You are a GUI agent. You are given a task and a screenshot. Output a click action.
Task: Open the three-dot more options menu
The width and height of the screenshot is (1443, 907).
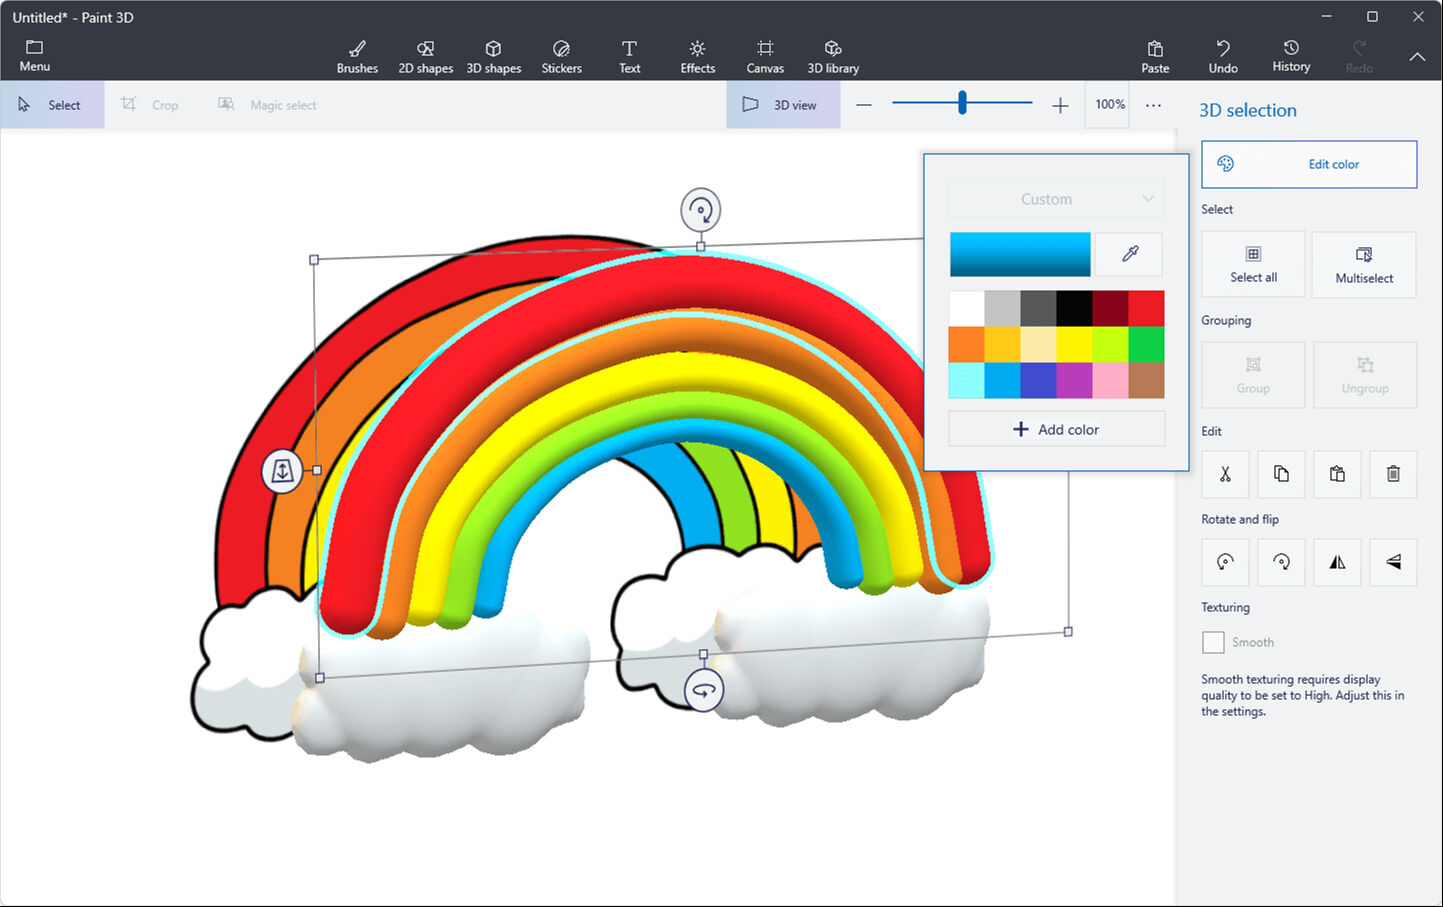click(x=1153, y=105)
